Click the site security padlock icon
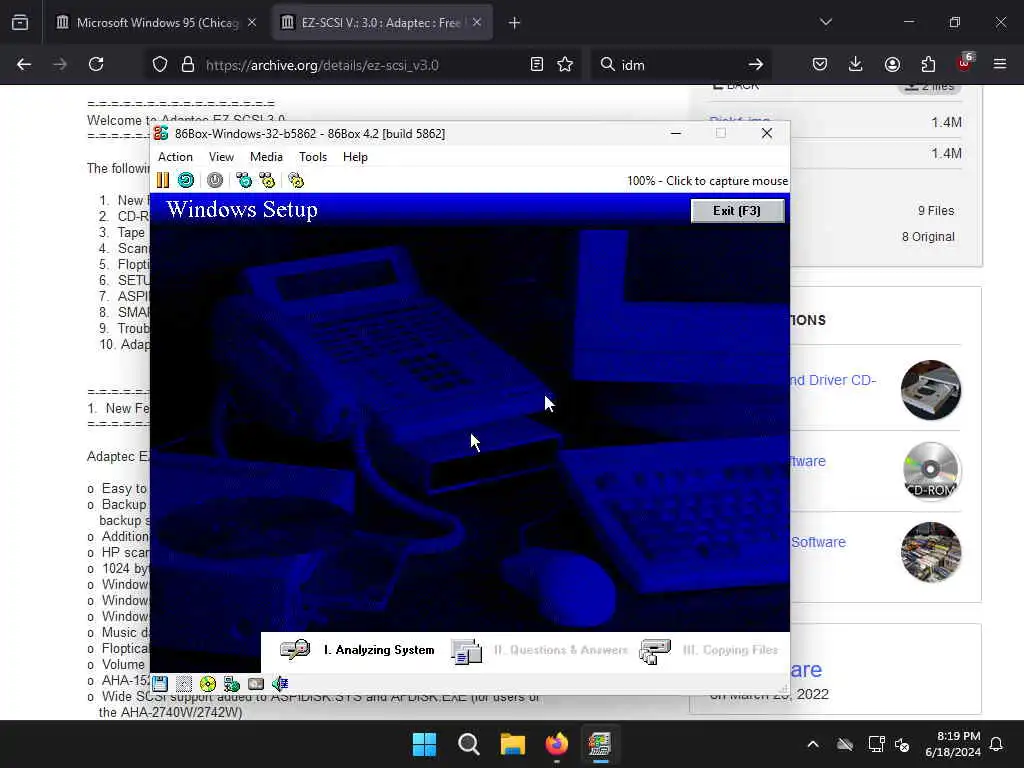The height and width of the screenshot is (768, 1024). pos(188,64)
